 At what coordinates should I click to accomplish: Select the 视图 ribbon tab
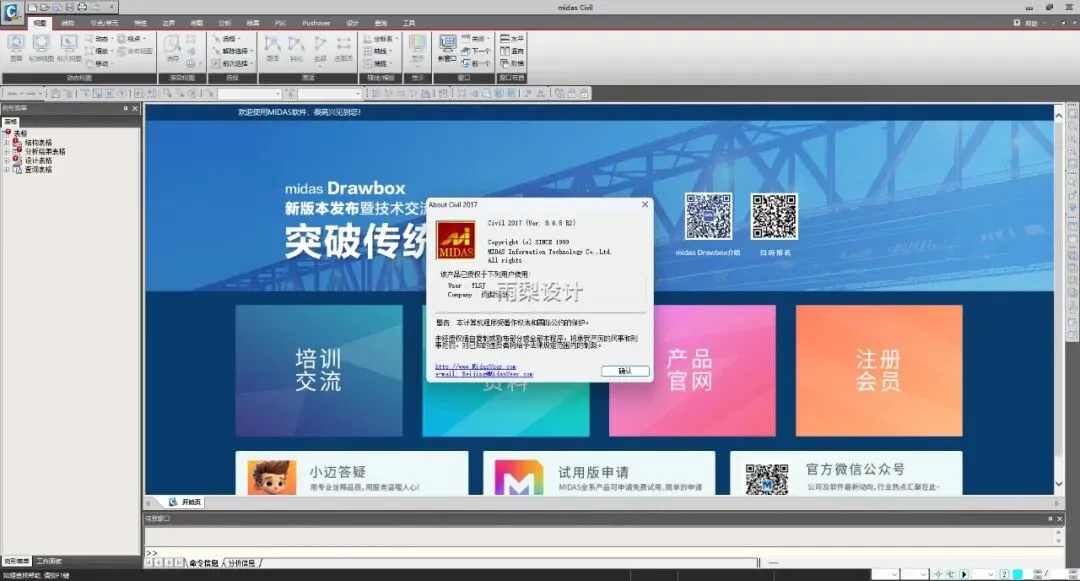(41, 23)
